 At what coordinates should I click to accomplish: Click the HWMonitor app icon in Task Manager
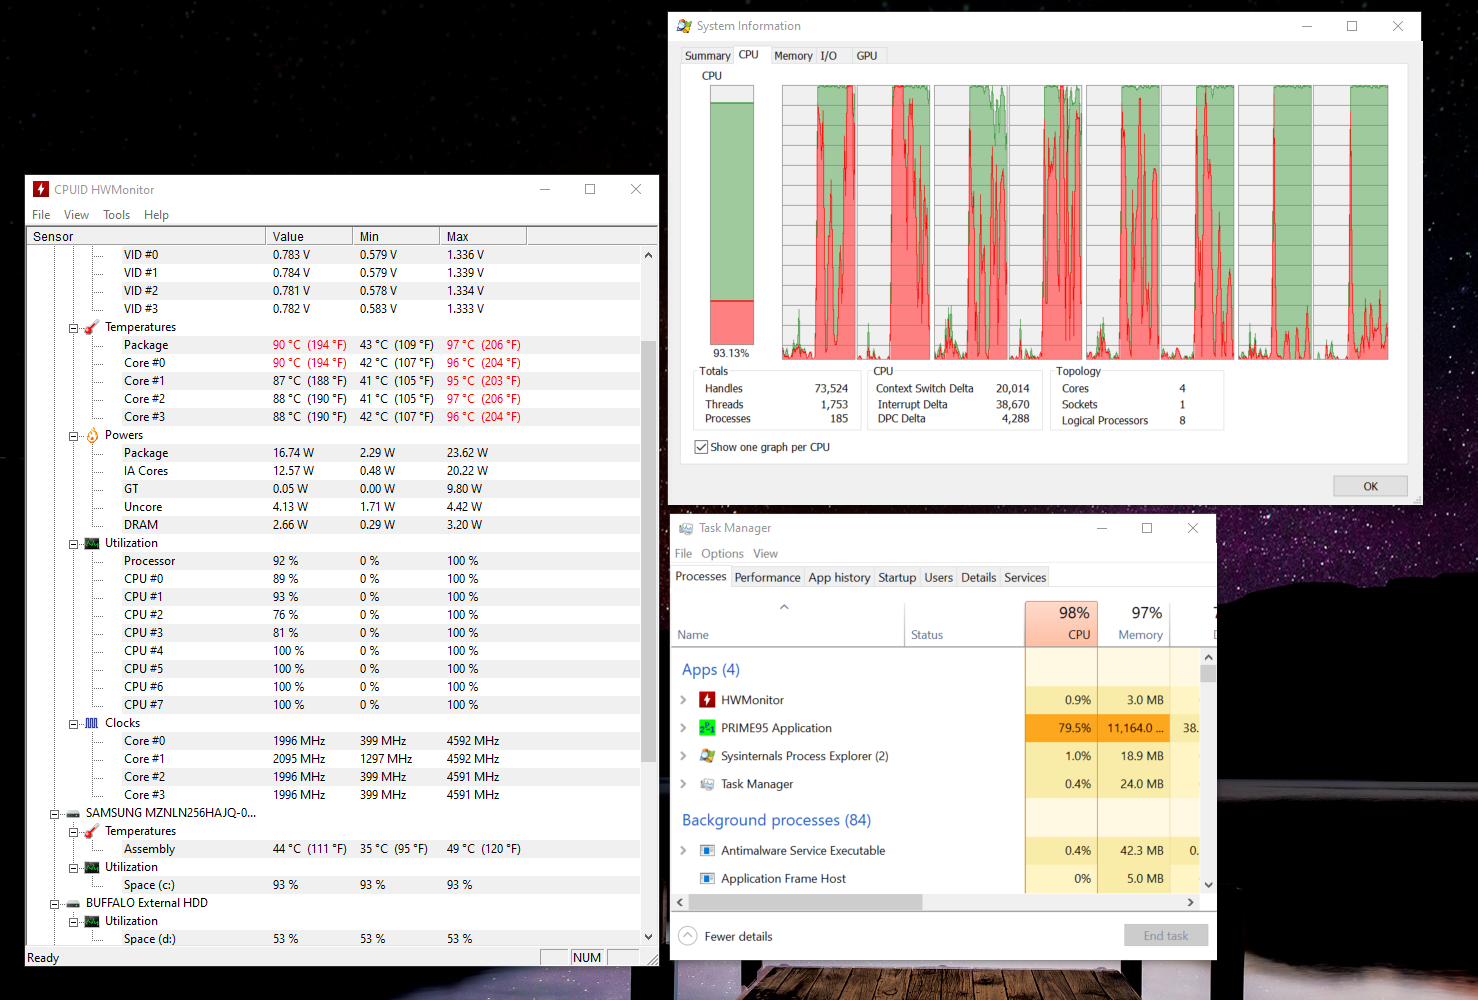point(707,700)
